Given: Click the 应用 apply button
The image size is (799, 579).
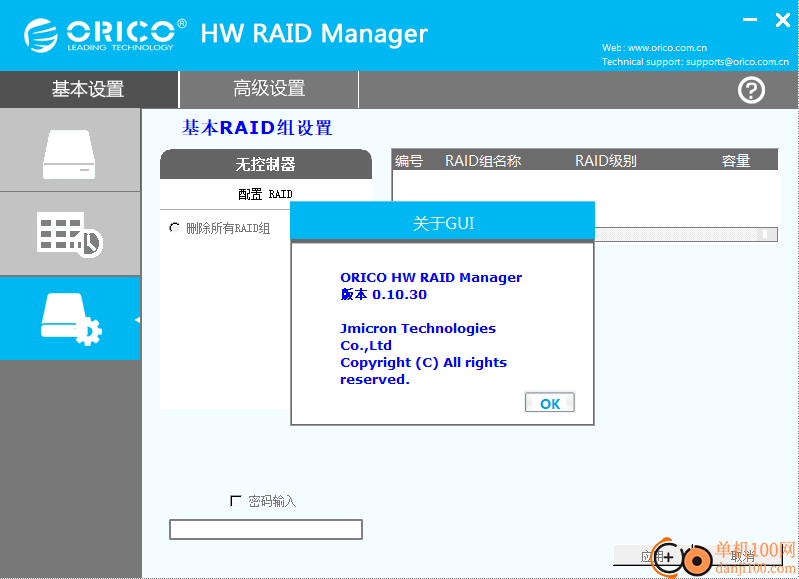Looking at the screenshot, I should (x=652, y=556).
